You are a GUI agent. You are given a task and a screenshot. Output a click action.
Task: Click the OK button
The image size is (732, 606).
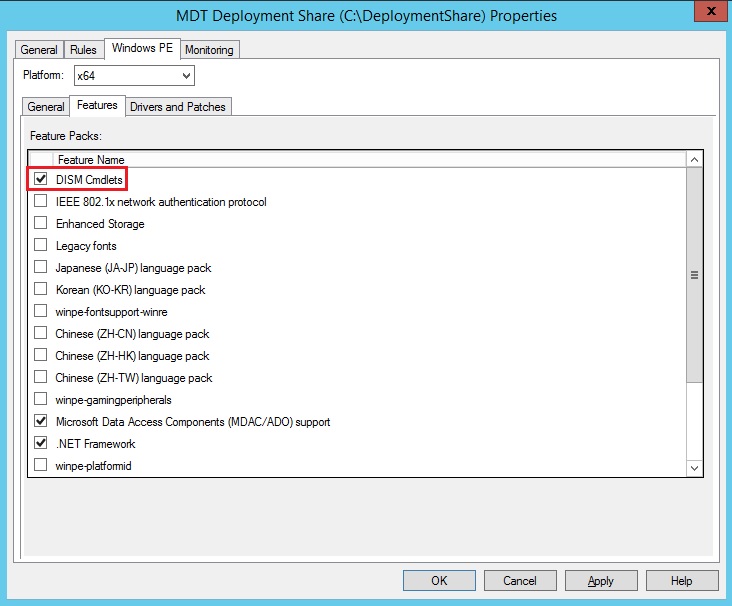[x=439, y=581]
